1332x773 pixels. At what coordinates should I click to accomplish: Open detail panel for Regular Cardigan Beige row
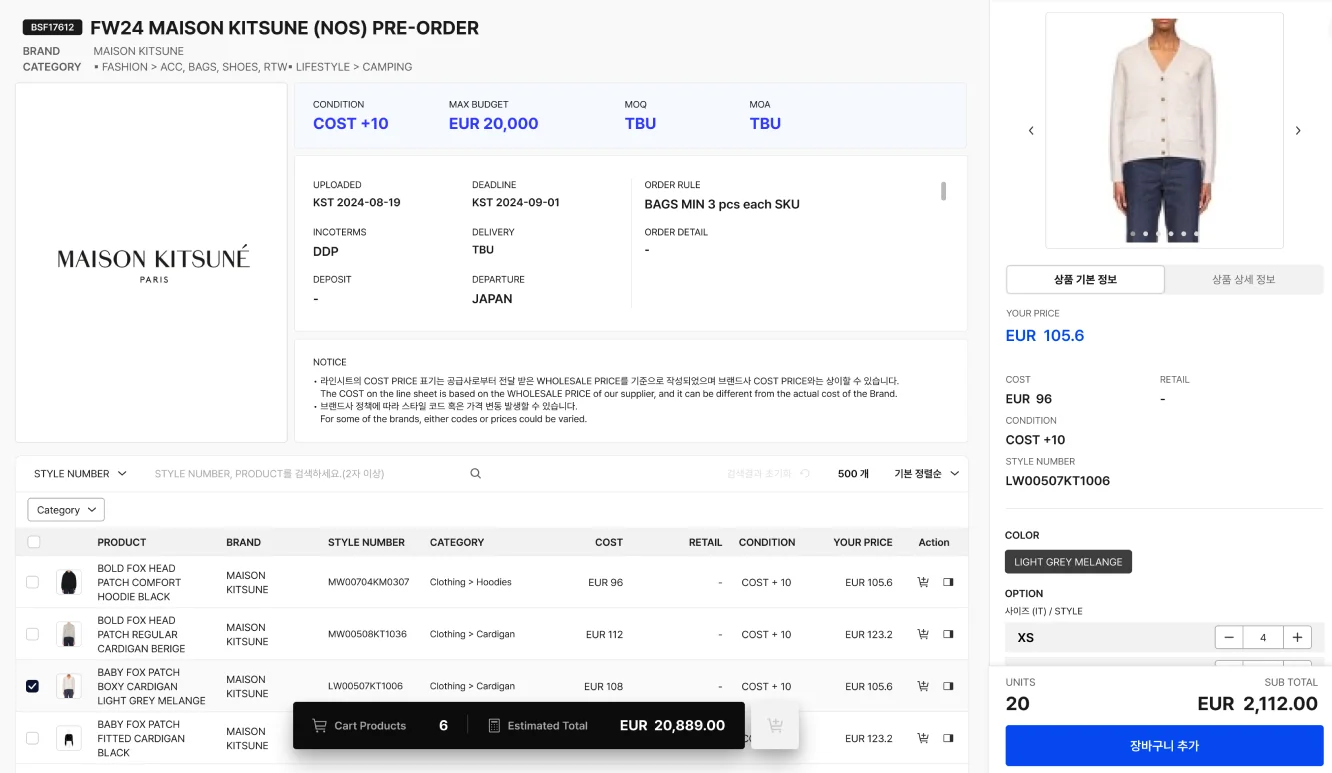coord(948,634)
